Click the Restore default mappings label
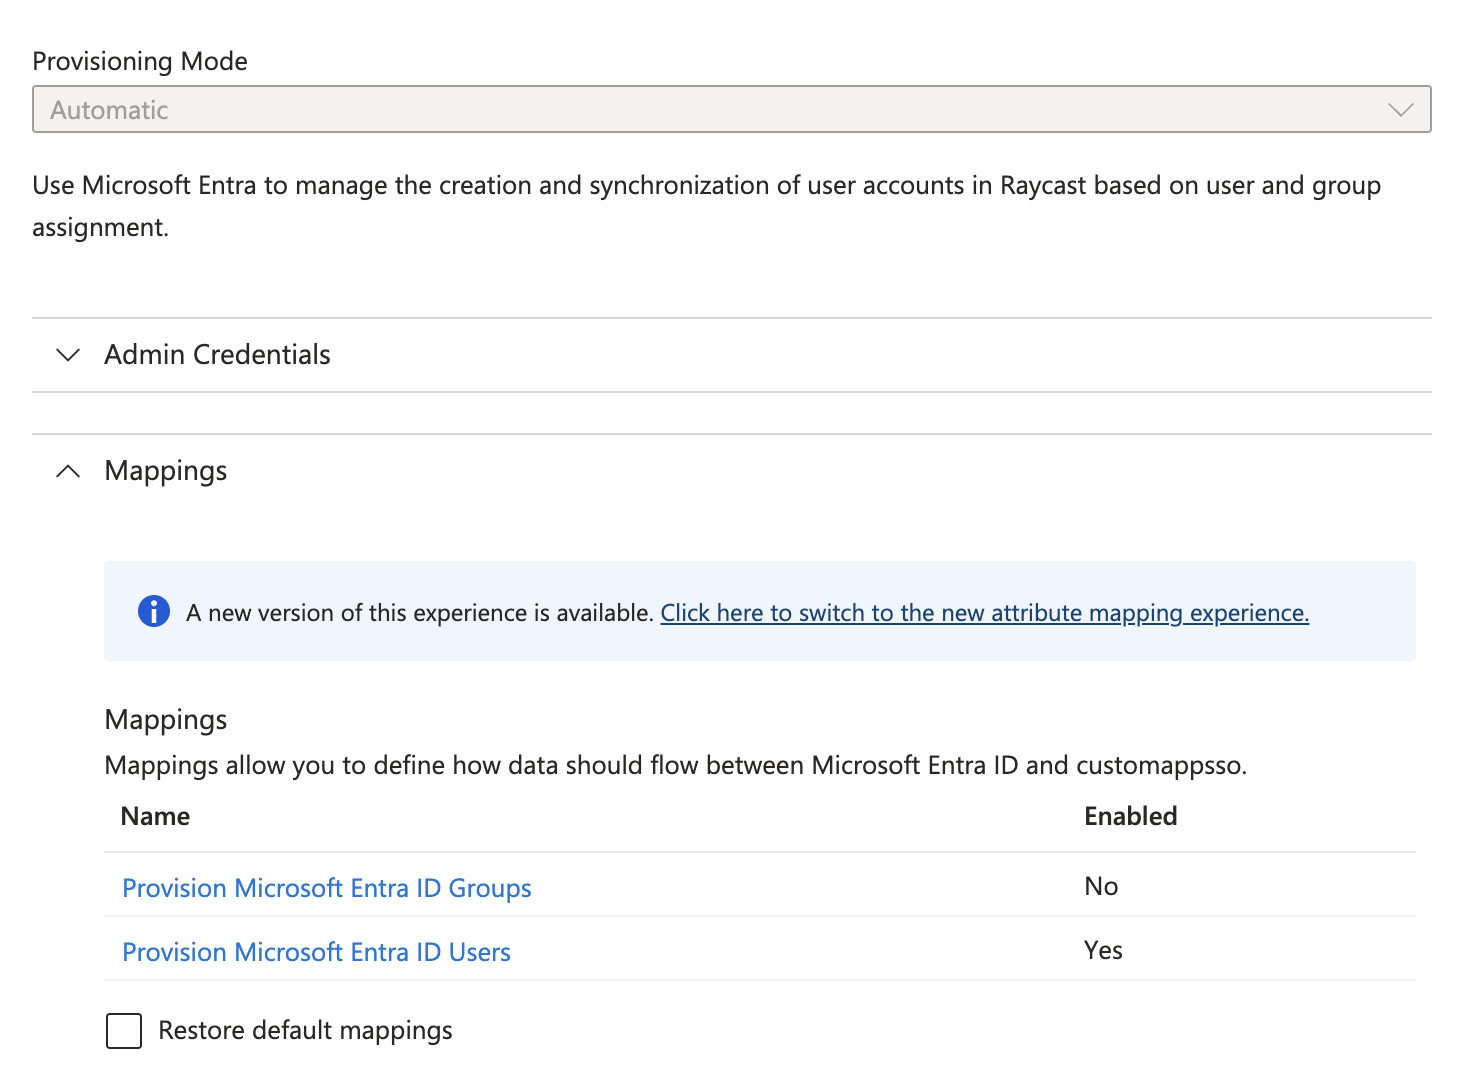The width and height of the screenshot is (1466, 1088). (x=305, y=1031)
